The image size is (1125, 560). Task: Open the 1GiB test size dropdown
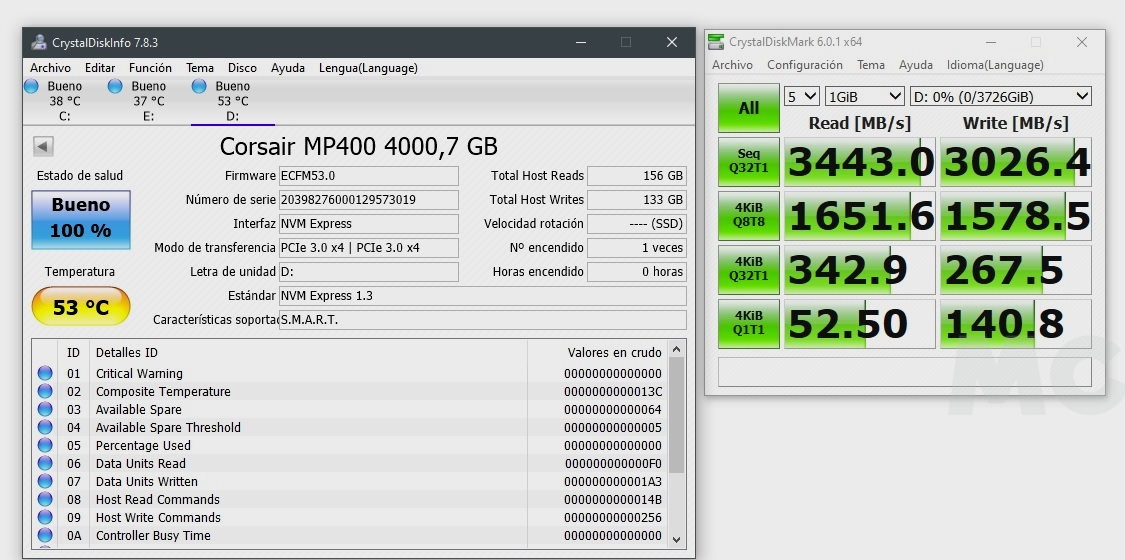click(864, 96)
